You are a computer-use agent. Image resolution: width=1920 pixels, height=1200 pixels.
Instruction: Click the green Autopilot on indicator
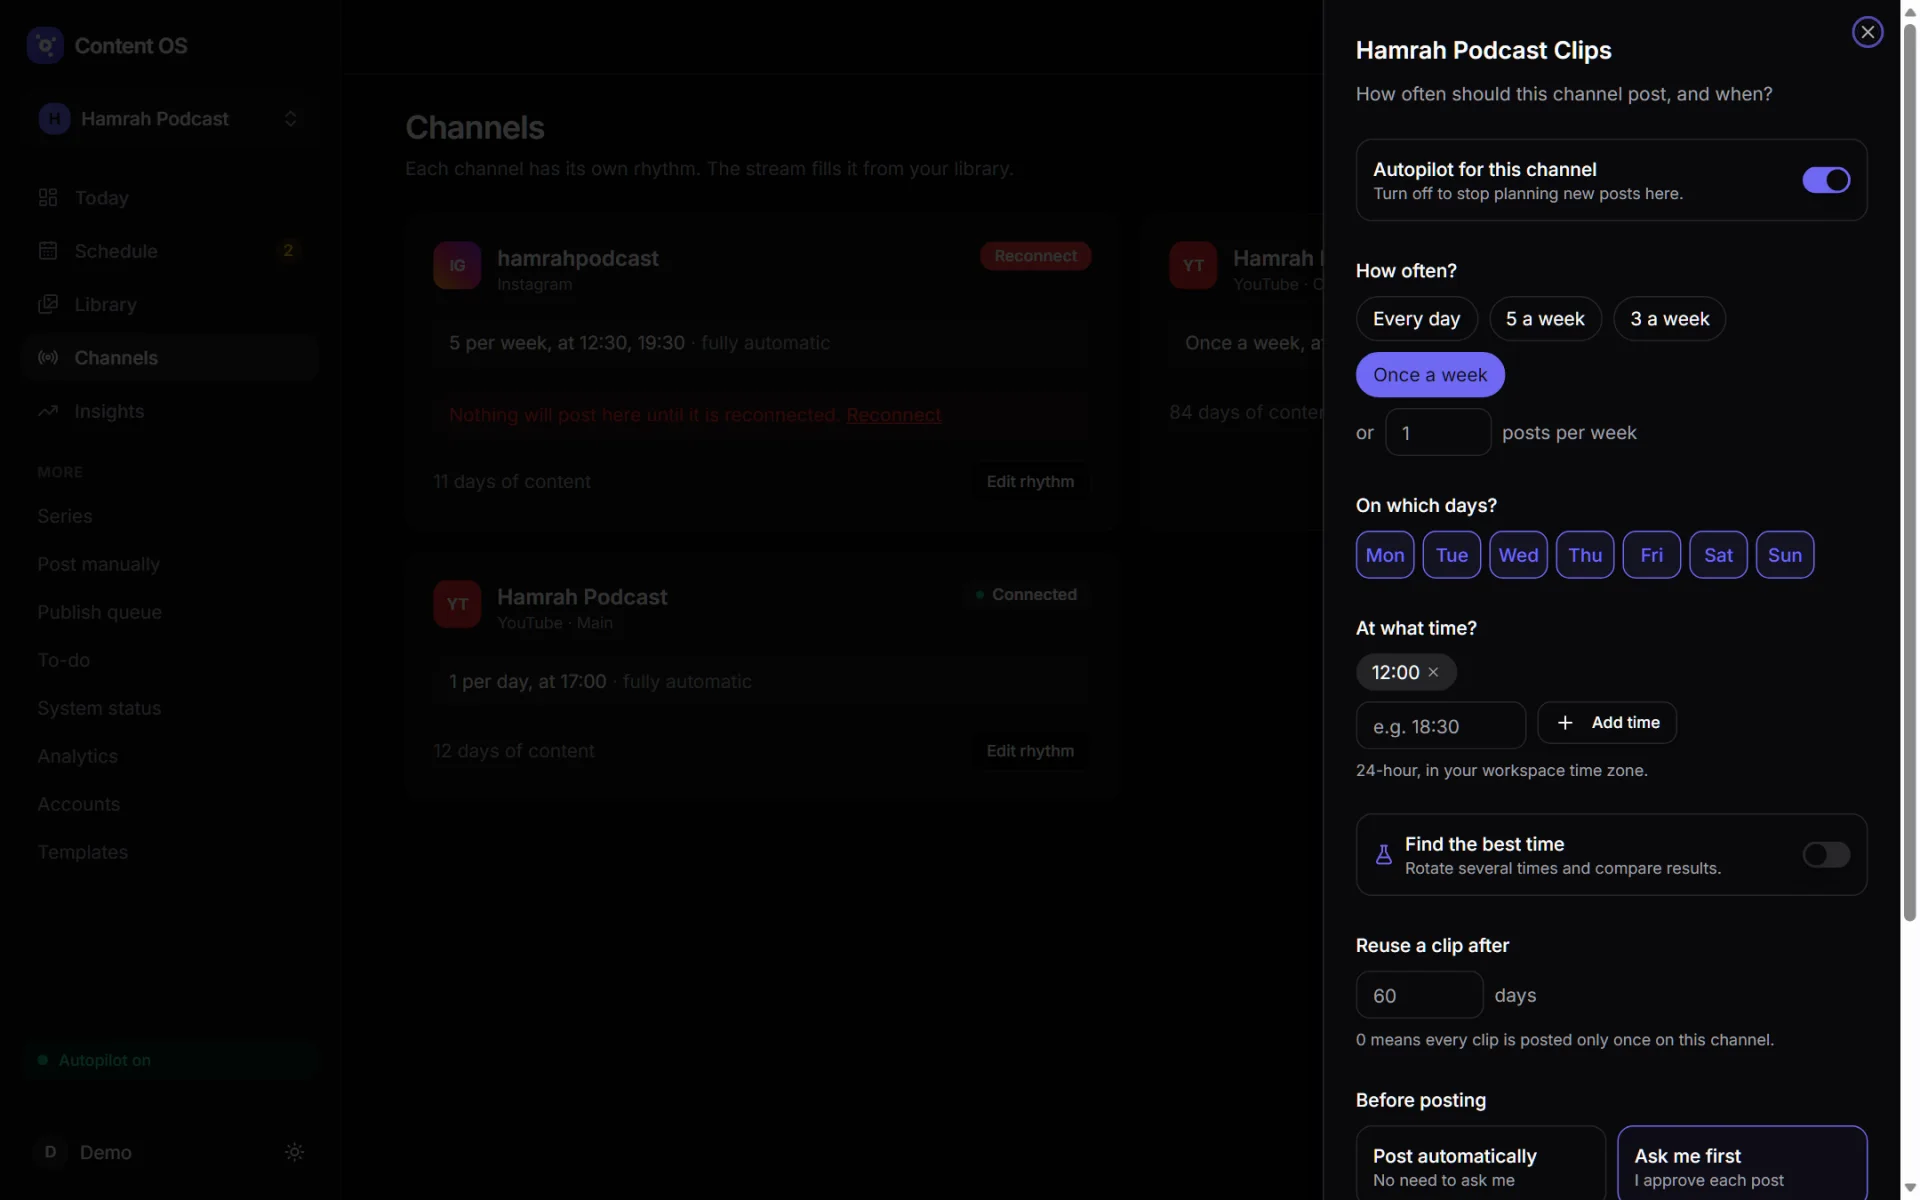click(170, 1060)
